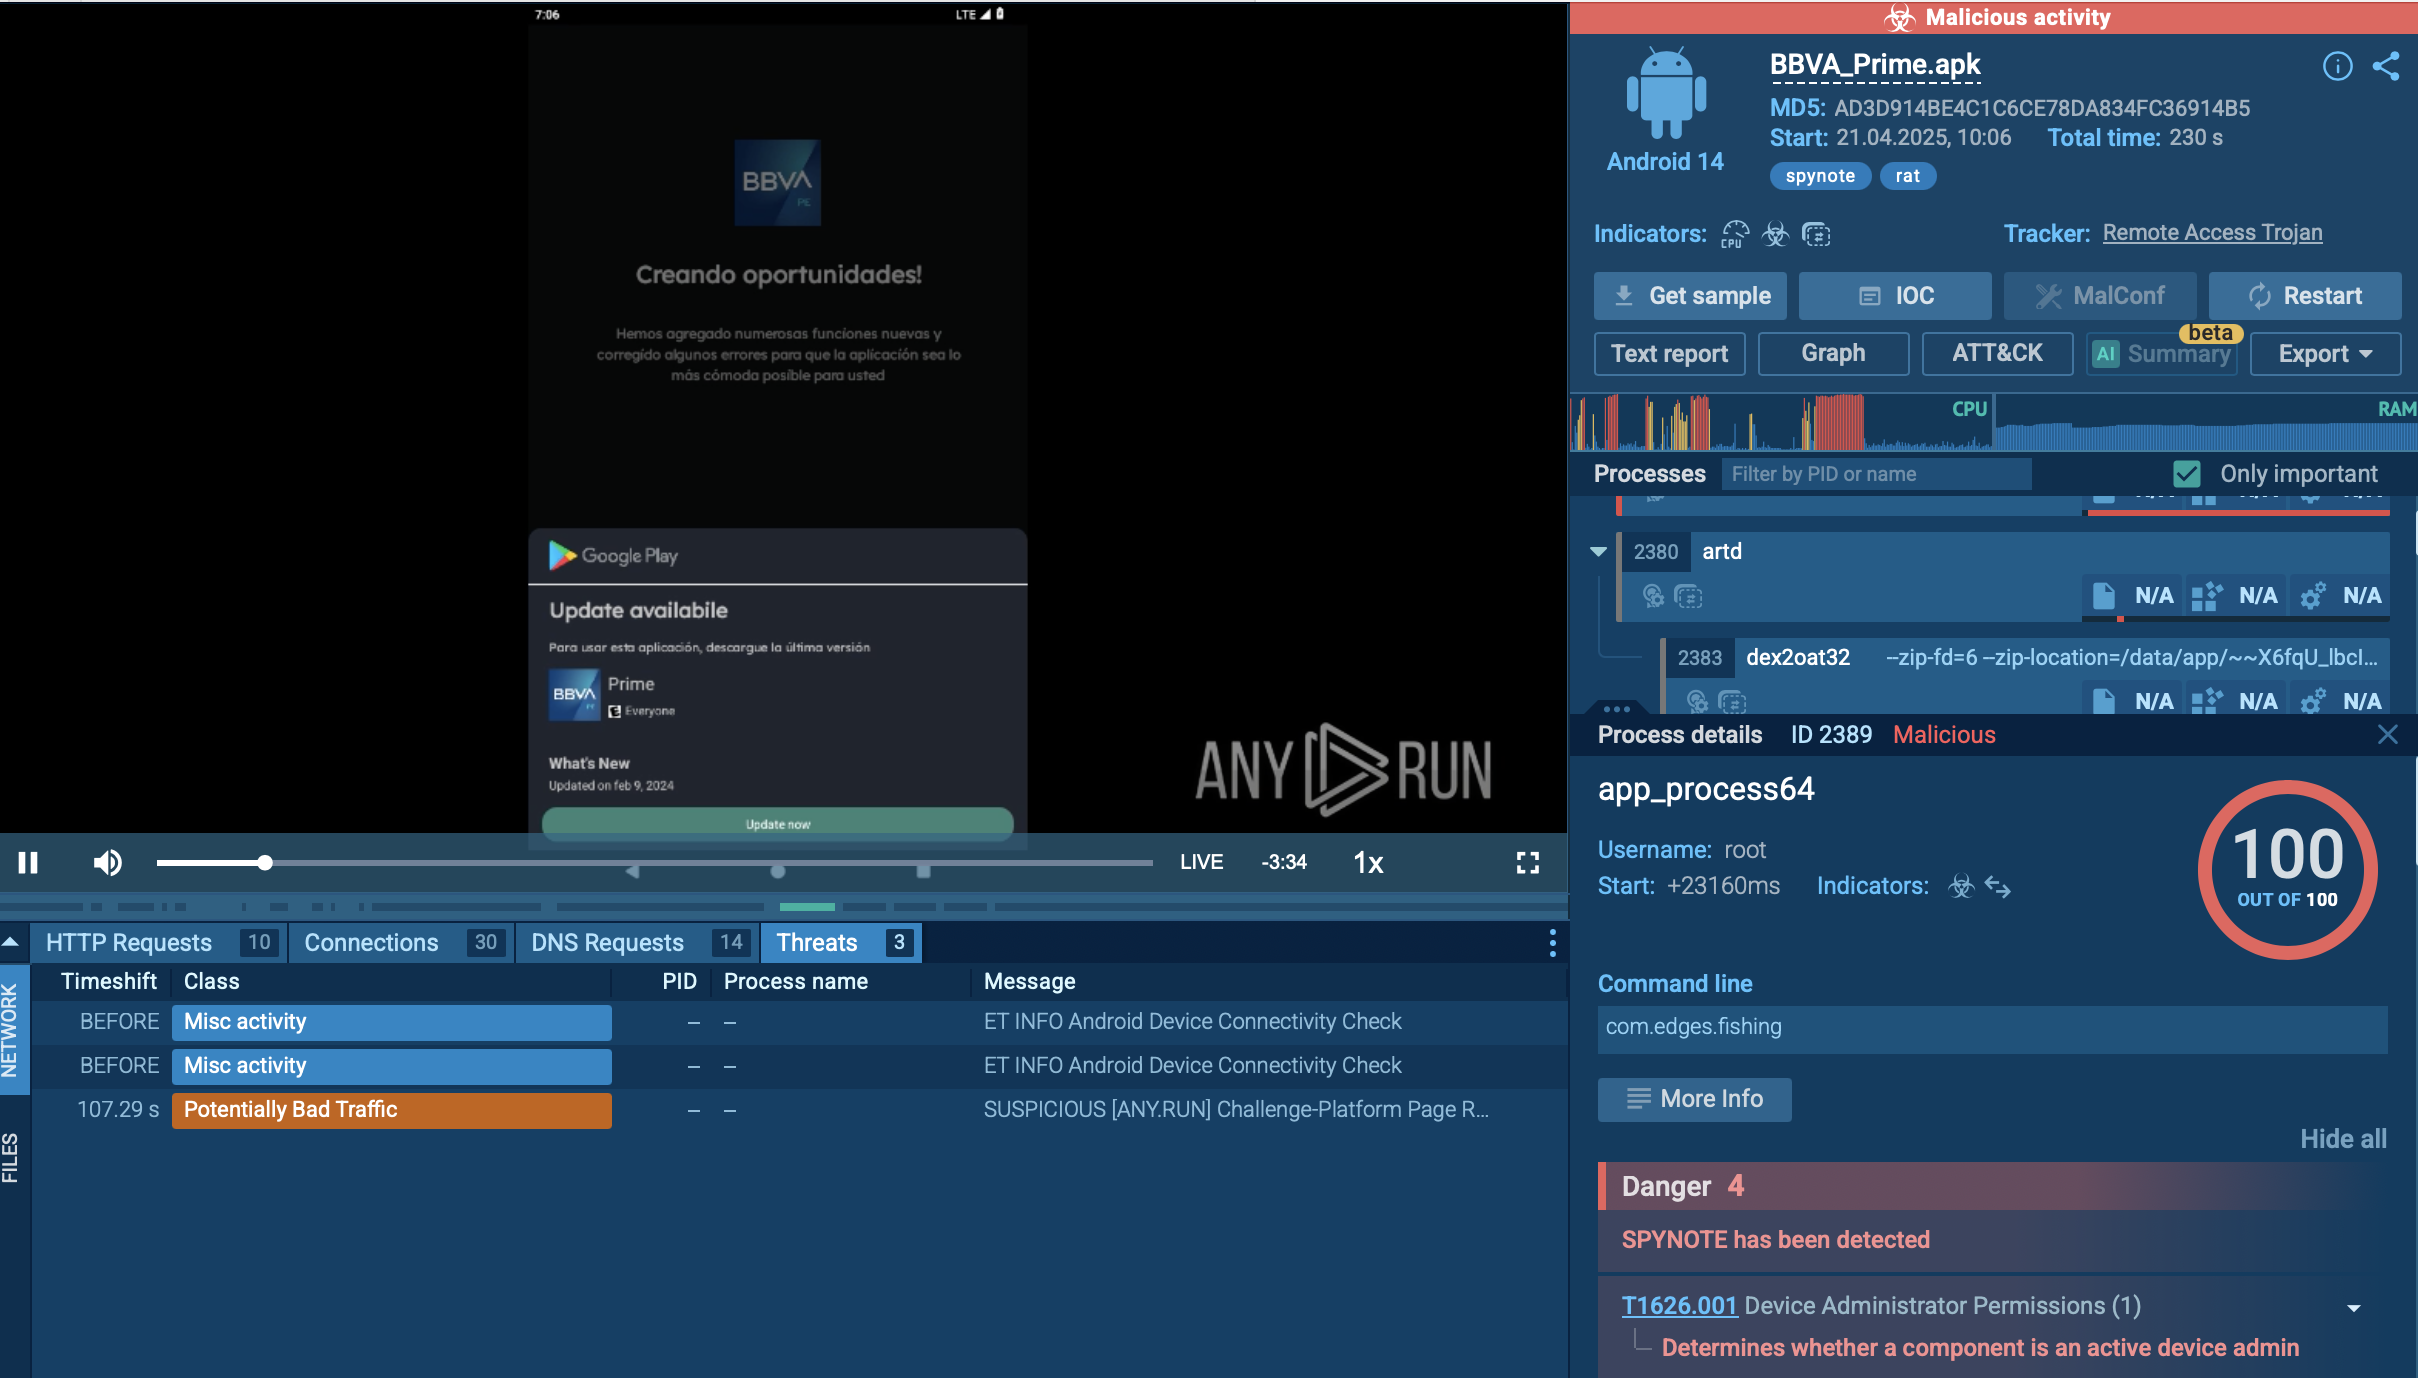2418x1378 pixels.
Task: Mute the video with the speaker icon
Action: coord(107,862)
